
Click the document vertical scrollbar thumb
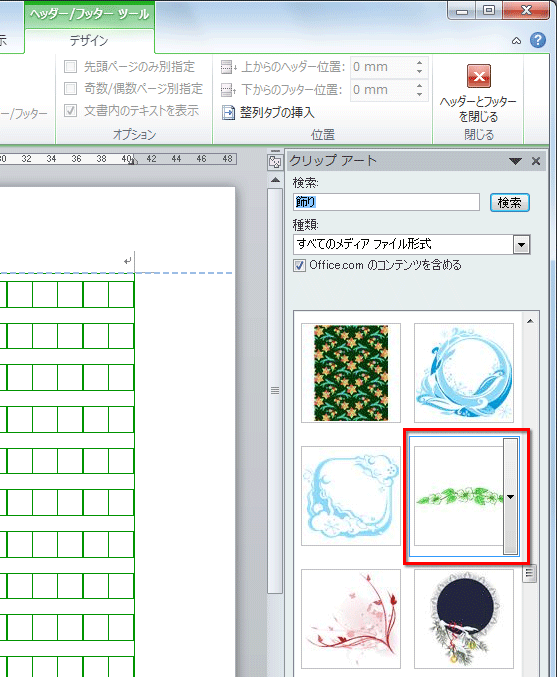point(275,391)
